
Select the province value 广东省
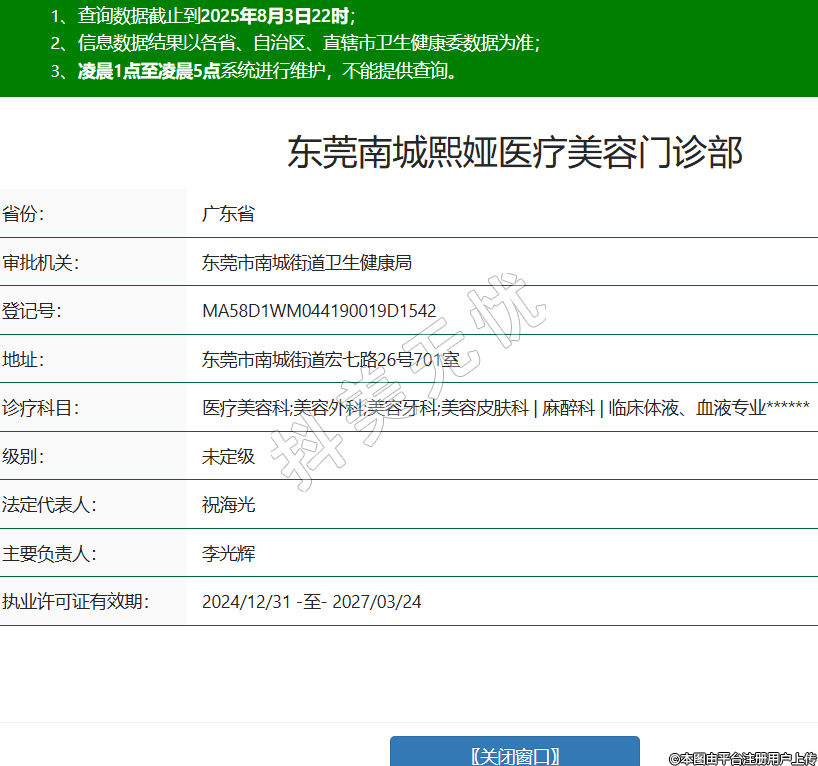228,214
